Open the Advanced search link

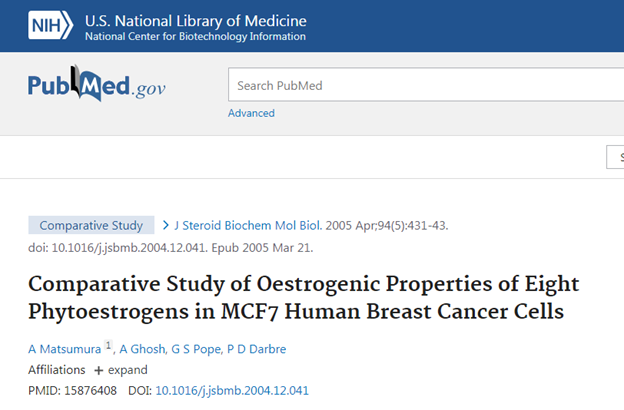[x=251, y=113]
